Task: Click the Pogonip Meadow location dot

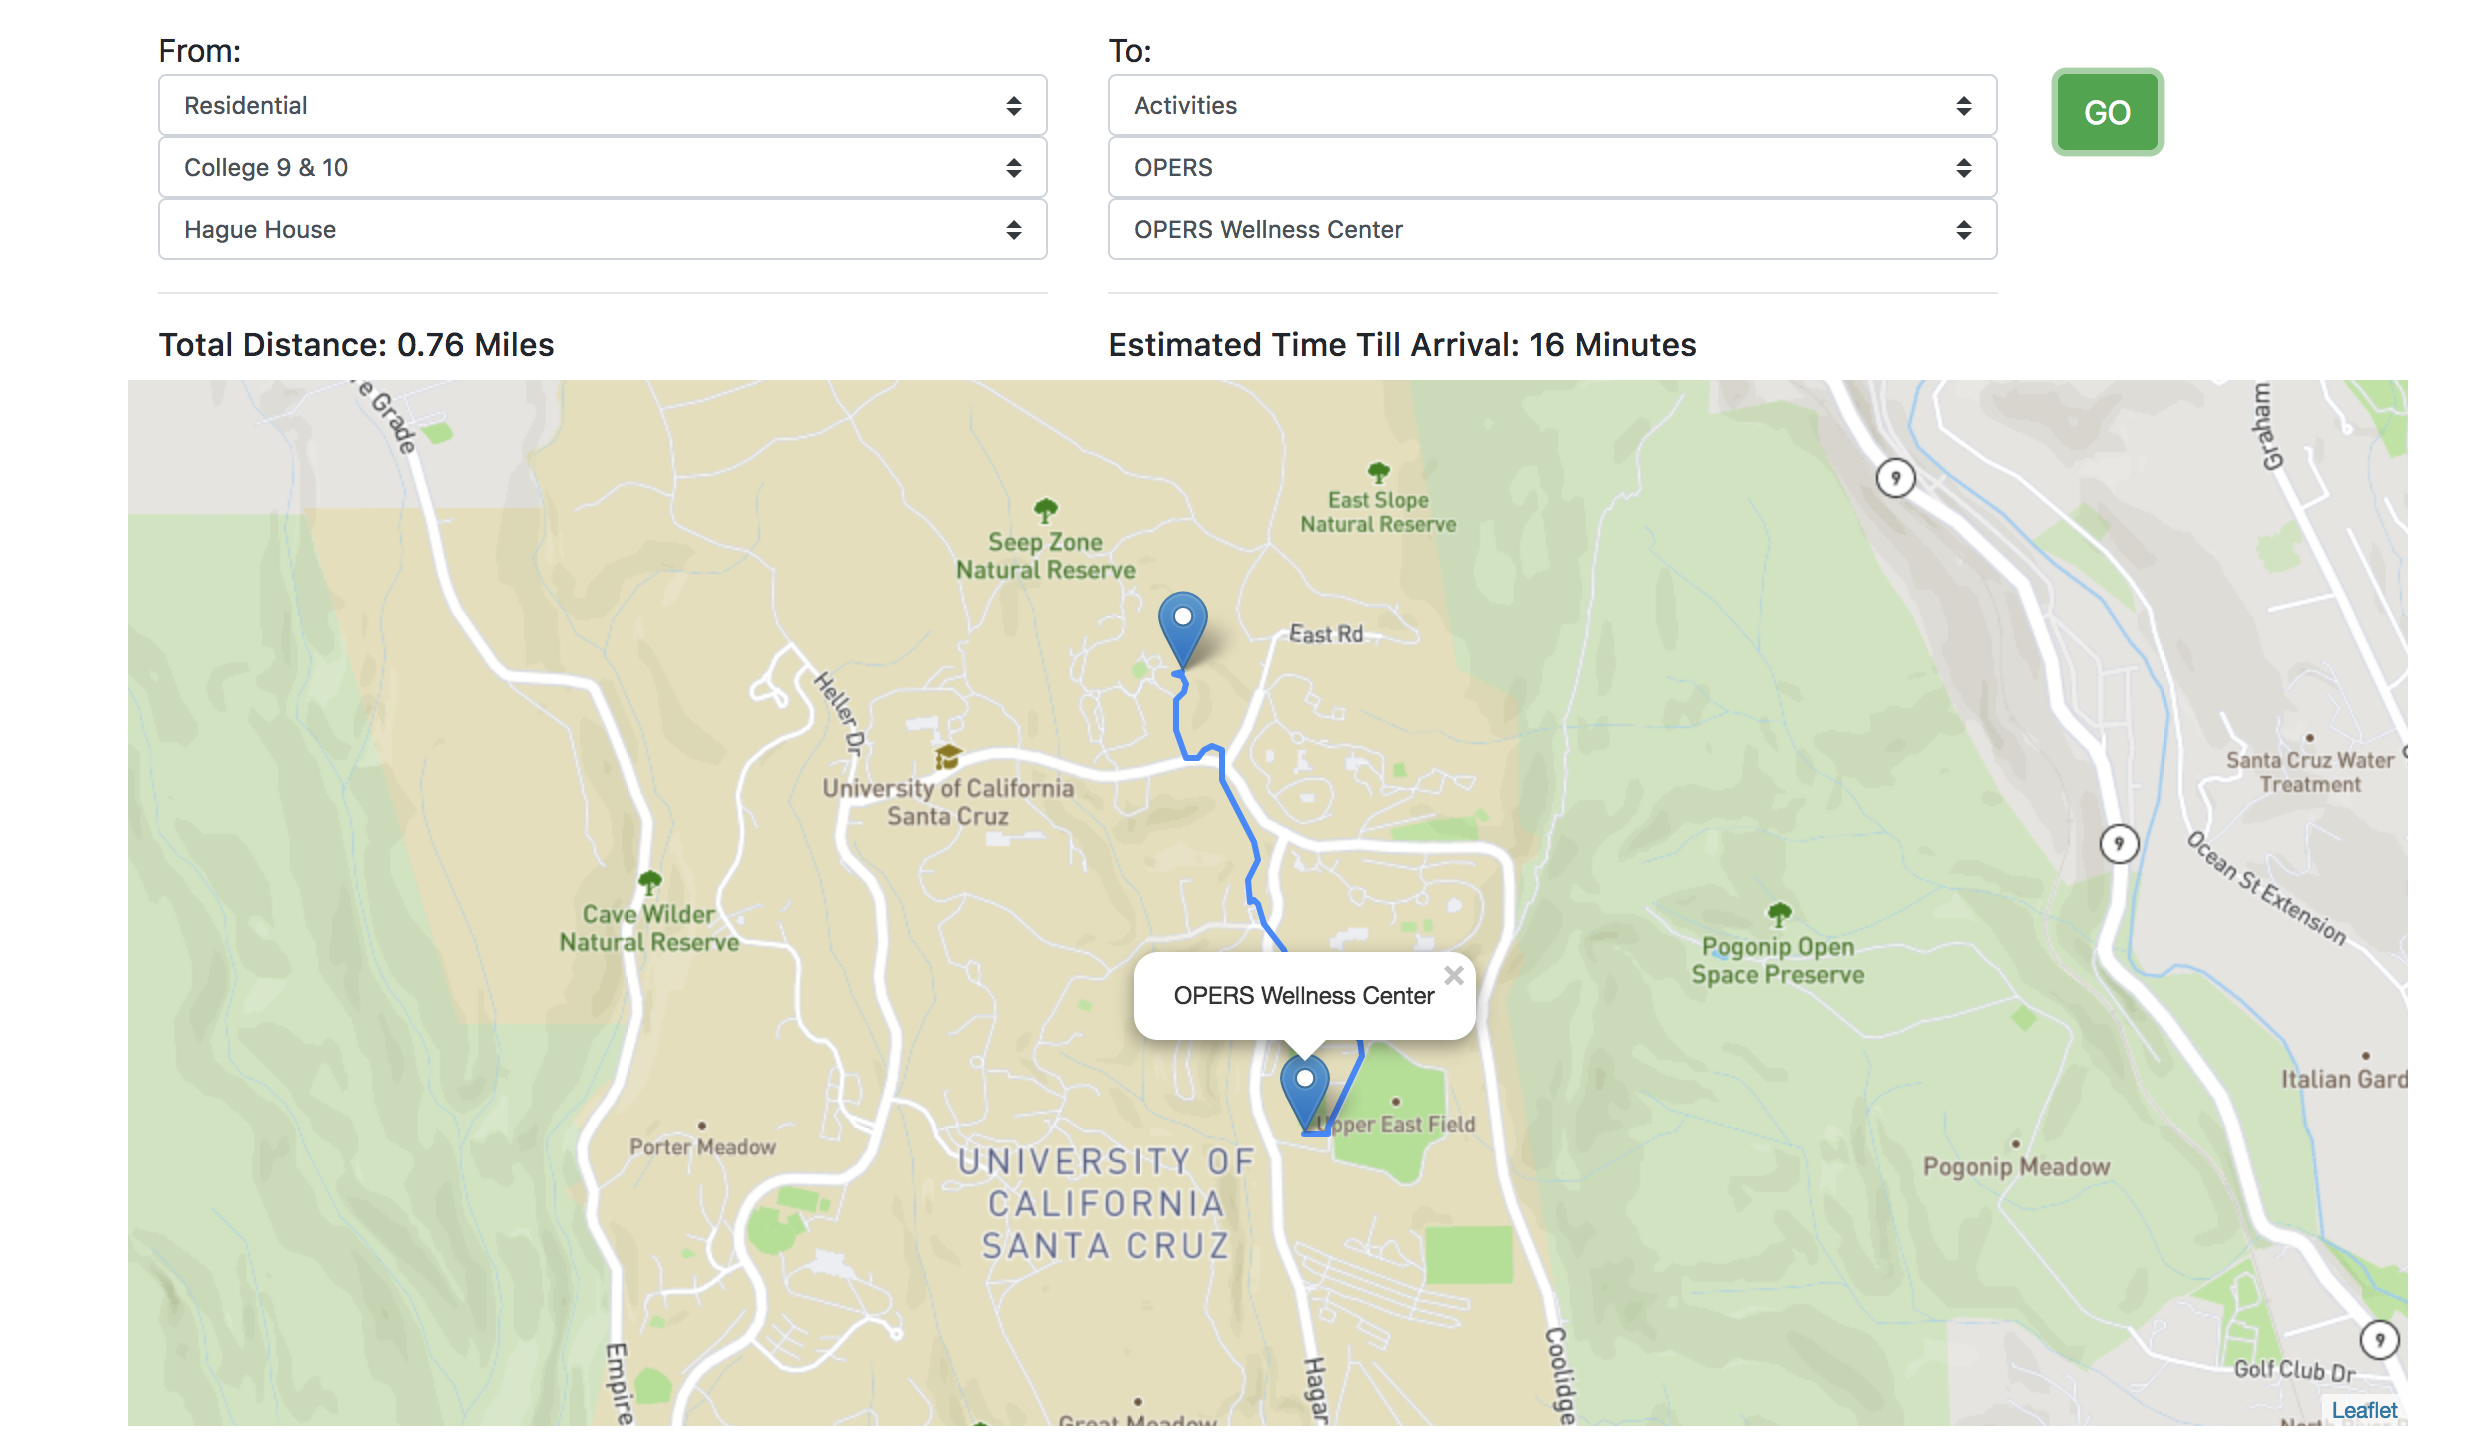Action: [2015, 1144]
